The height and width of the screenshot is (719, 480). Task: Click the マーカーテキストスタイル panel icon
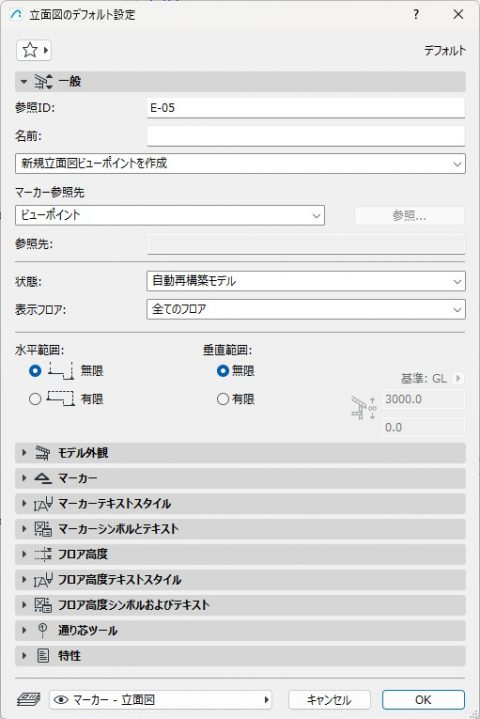[43, 503]
